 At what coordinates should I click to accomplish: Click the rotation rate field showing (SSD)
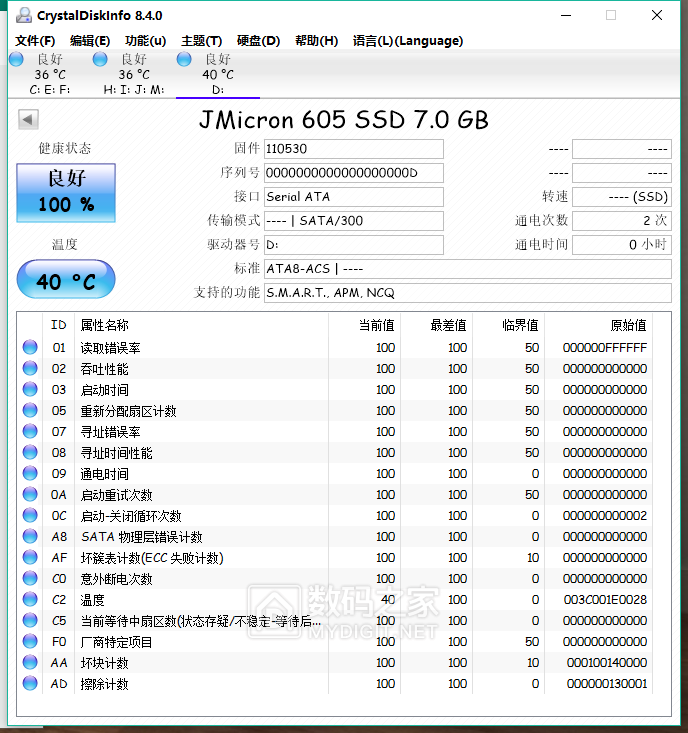(x=622, y=197)
